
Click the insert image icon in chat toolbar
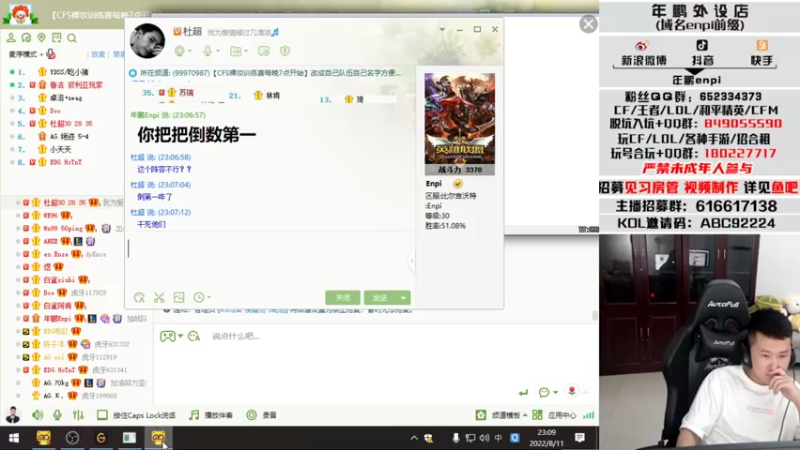[179, 297]
